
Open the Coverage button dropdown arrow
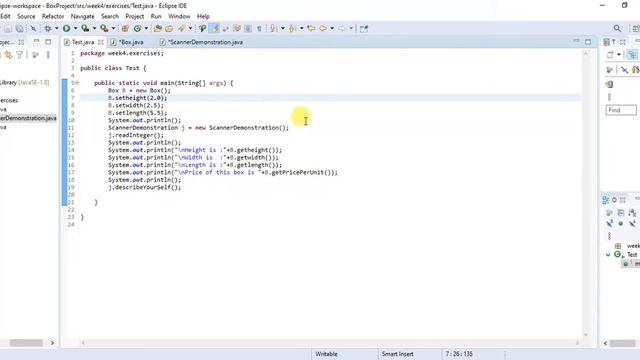point(94,28)
